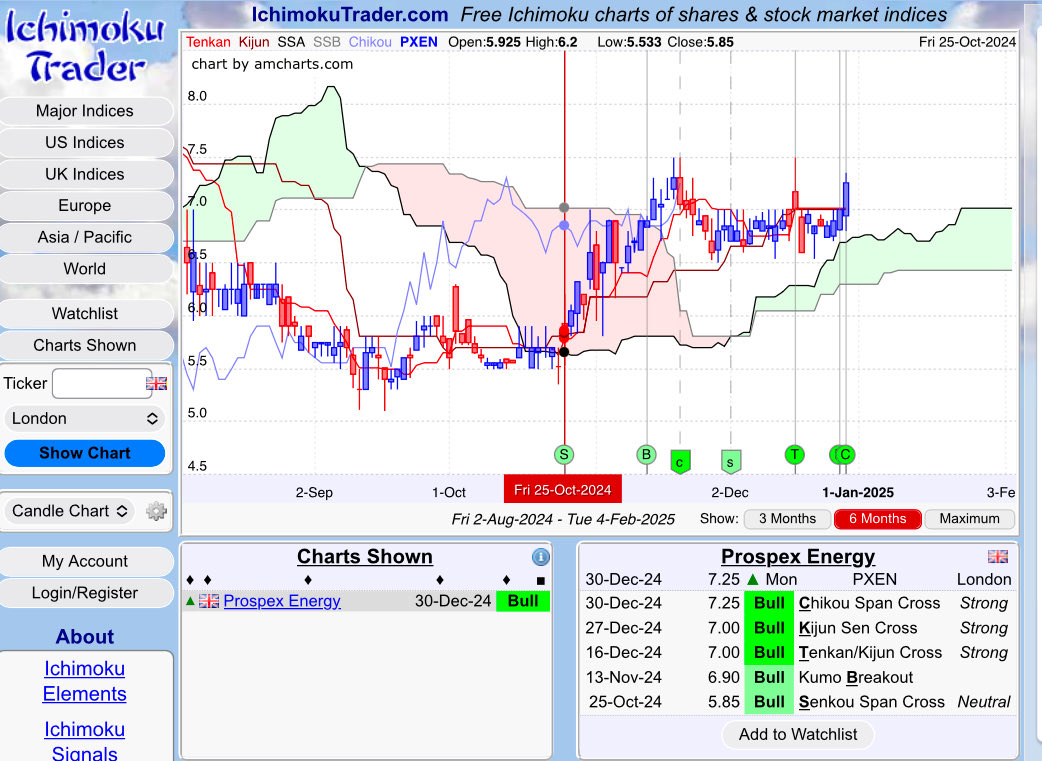1042x761 pixels.
Task: Open the Candle Chart type dropdown
Action: (x=70, y=511)
